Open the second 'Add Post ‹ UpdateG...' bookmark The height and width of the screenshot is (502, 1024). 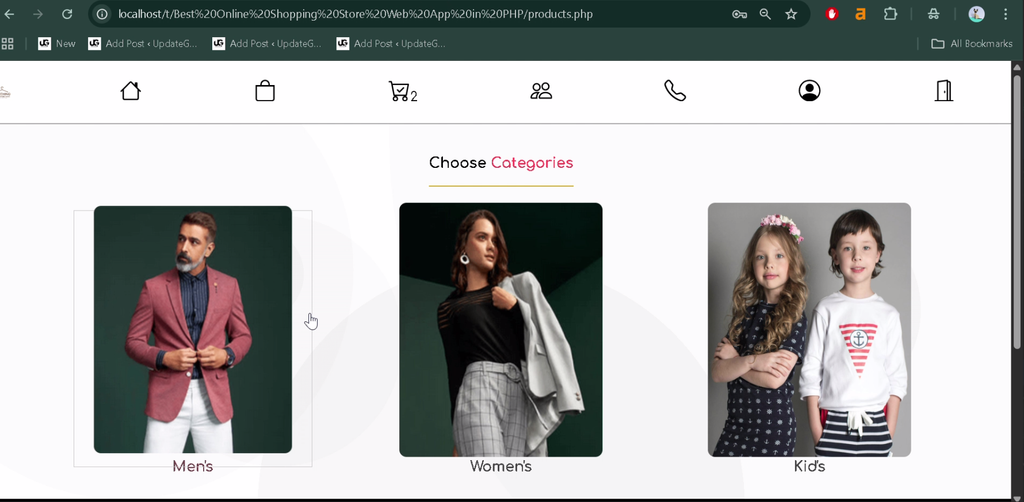pyautogui.click(x=266, y=44)
